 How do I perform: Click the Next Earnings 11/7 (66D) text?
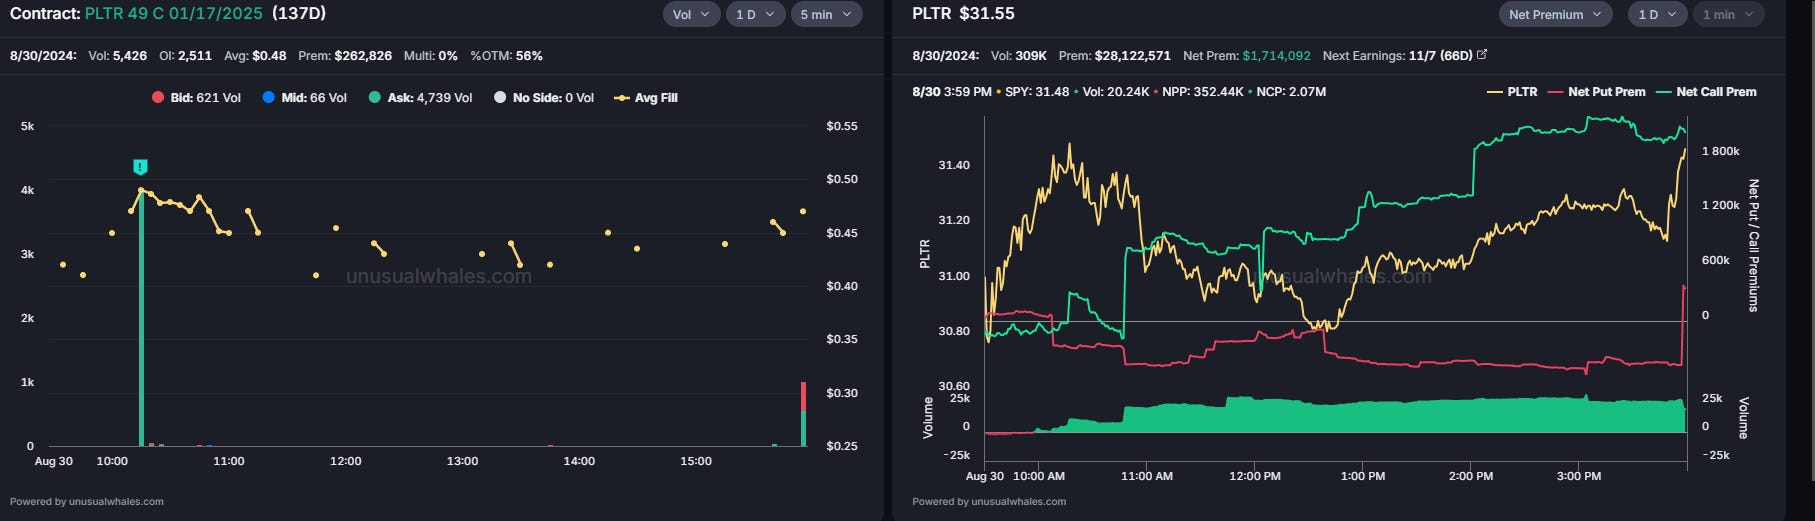pyautogui.click(x=1397, y=56)
